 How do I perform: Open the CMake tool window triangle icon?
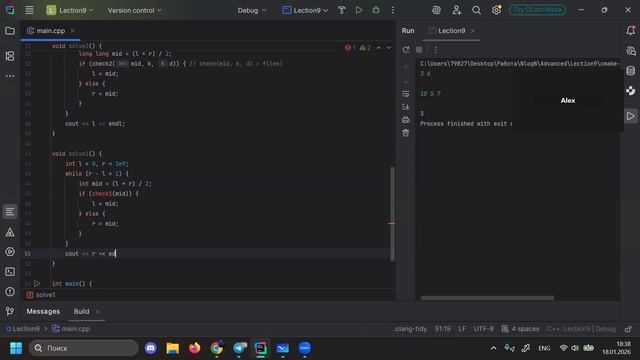[10, 232]
